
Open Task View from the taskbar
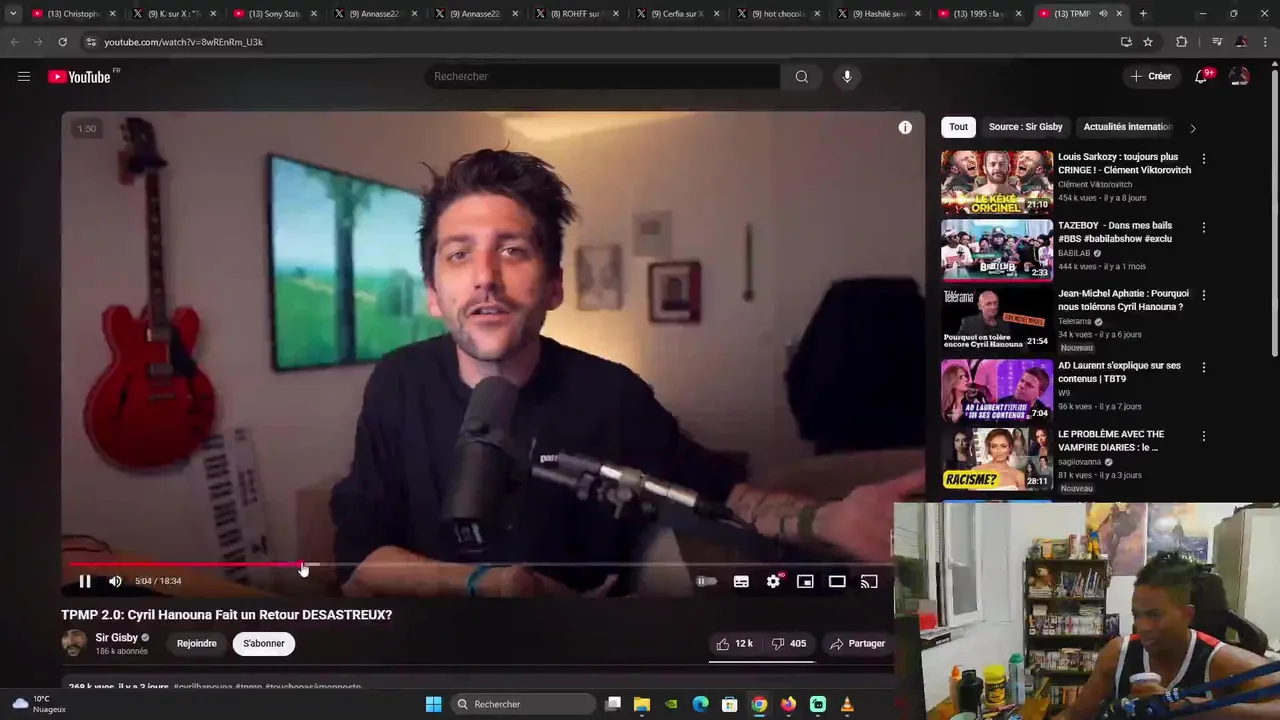click(x=613, y=704)
